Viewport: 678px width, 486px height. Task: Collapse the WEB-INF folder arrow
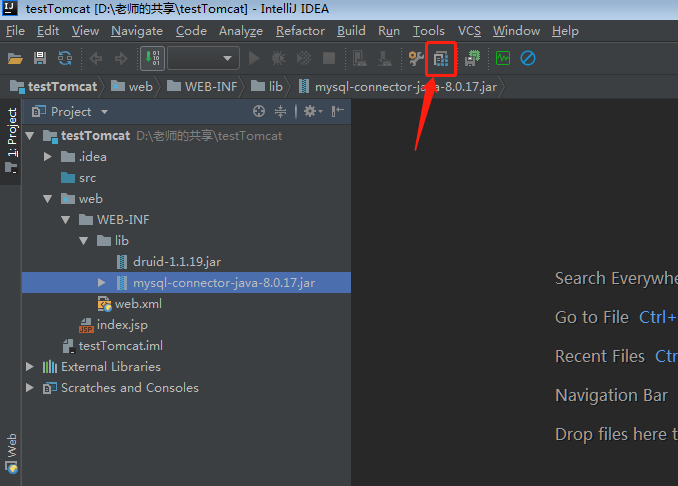click(x=66, y=220)
